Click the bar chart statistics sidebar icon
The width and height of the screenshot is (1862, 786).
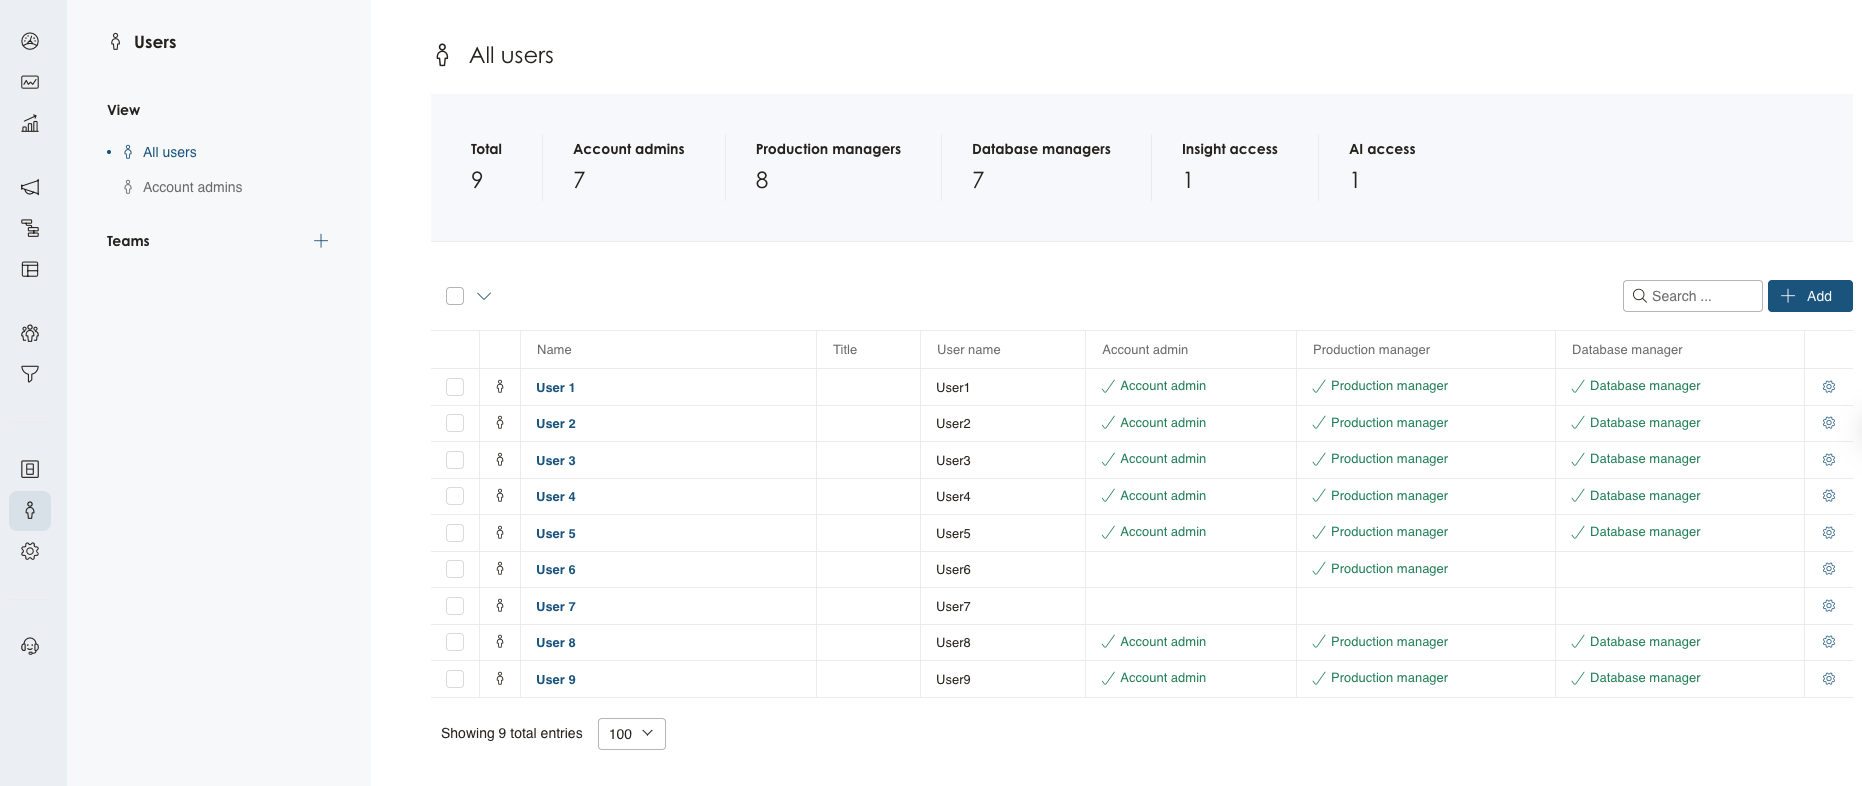coord(30,123)
